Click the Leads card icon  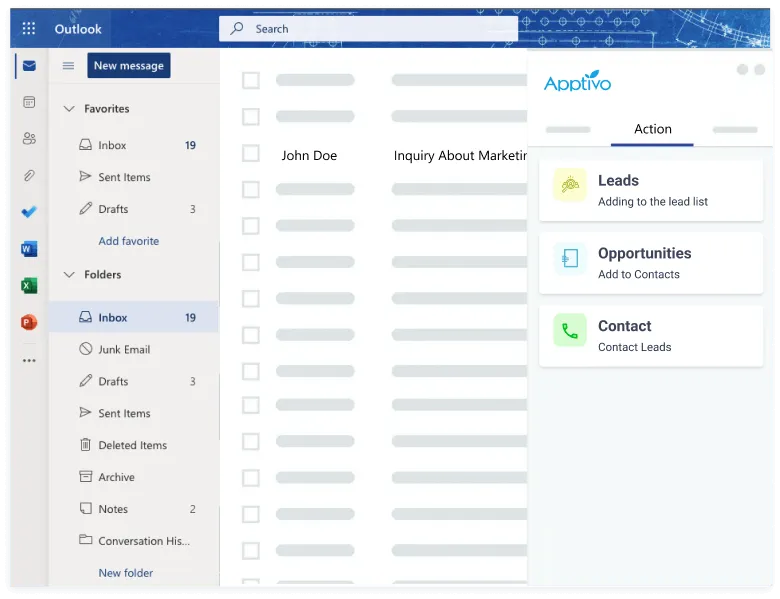click(x=570, y=185)
